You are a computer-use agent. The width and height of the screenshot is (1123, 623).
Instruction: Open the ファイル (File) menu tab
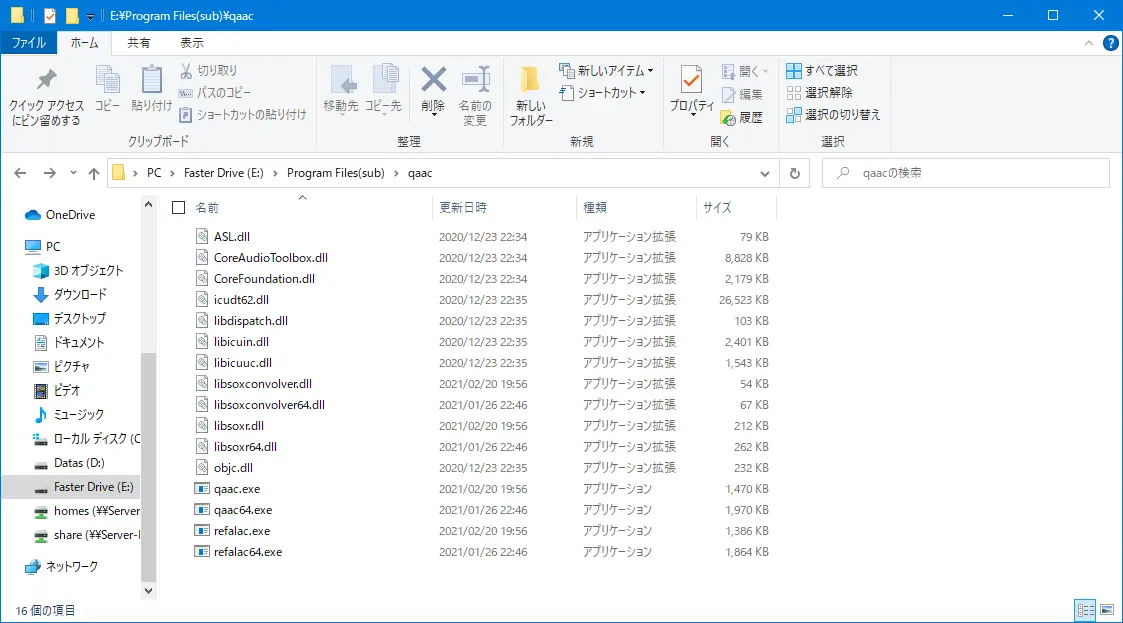[29, 43]
